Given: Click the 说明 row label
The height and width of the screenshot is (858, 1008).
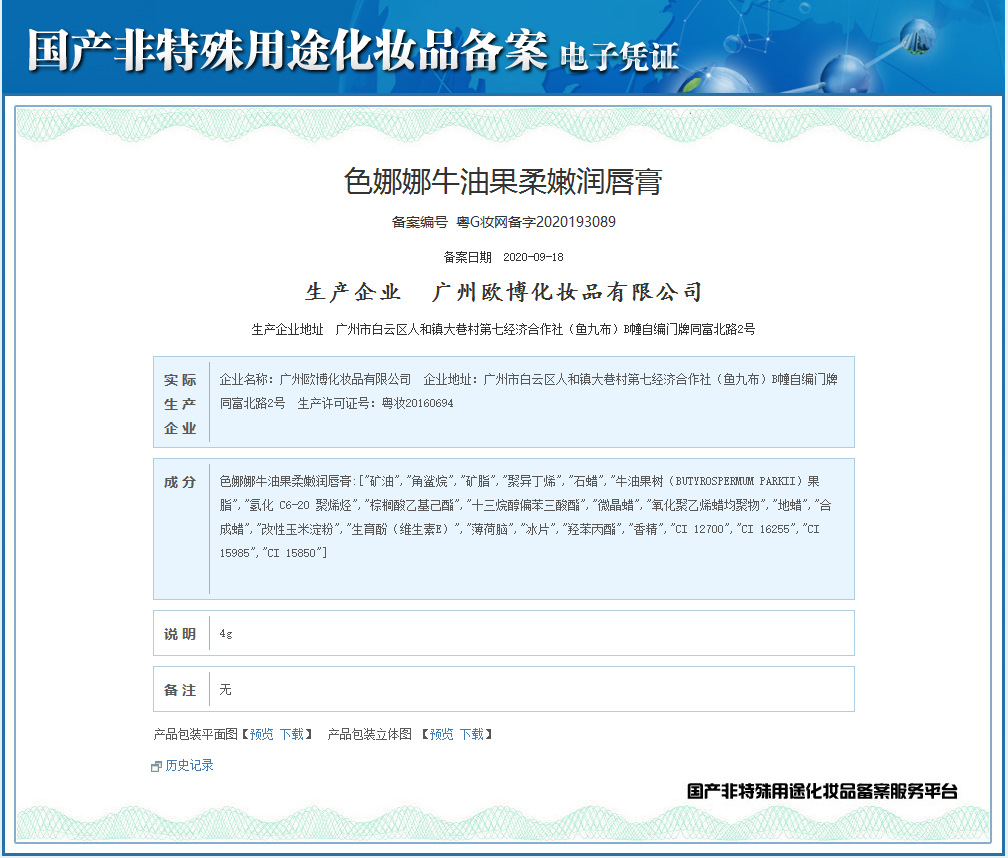Looking at the screenshot, I should pos(180,634).
